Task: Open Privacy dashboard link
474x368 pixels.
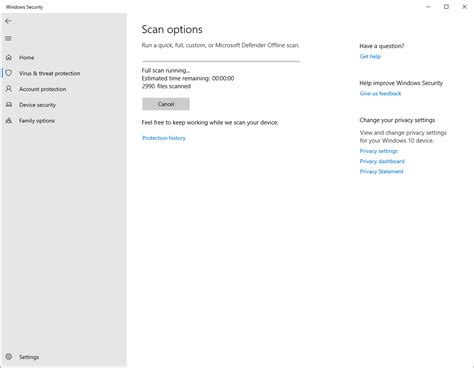Action: point(382,161)
